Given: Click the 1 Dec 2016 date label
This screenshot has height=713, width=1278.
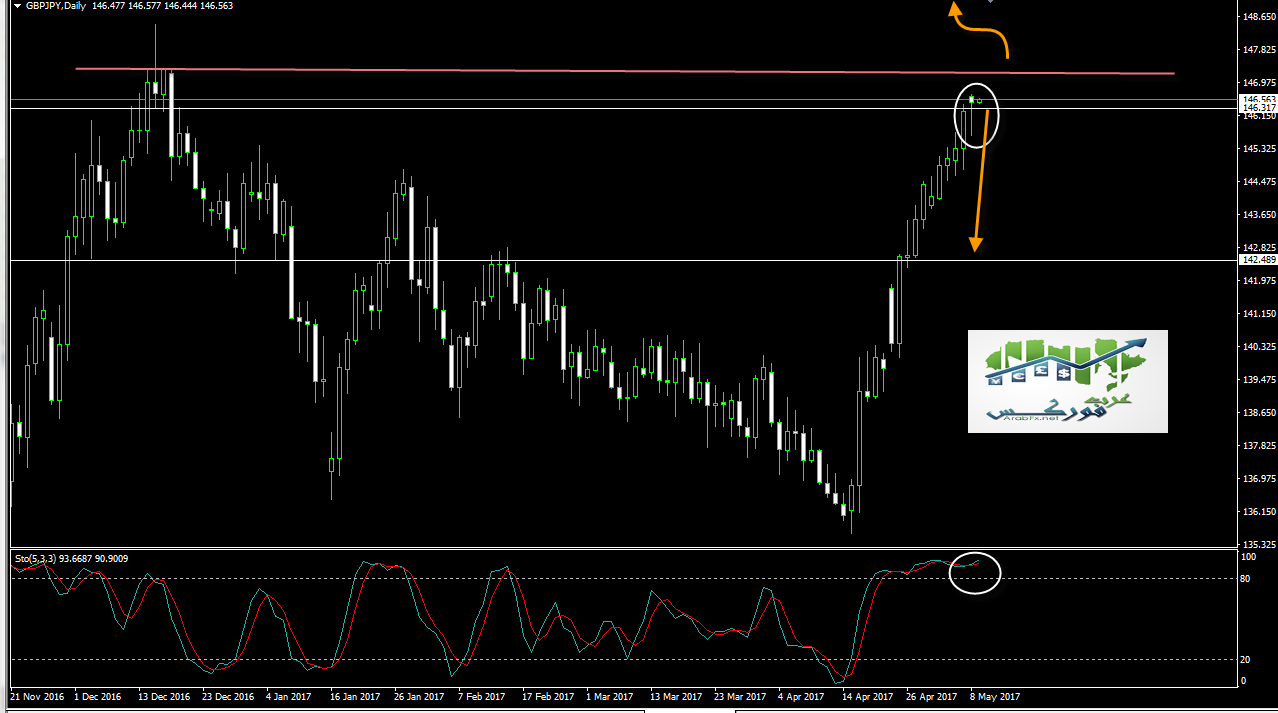Looking at the screenshot, I should click(96, 696).
